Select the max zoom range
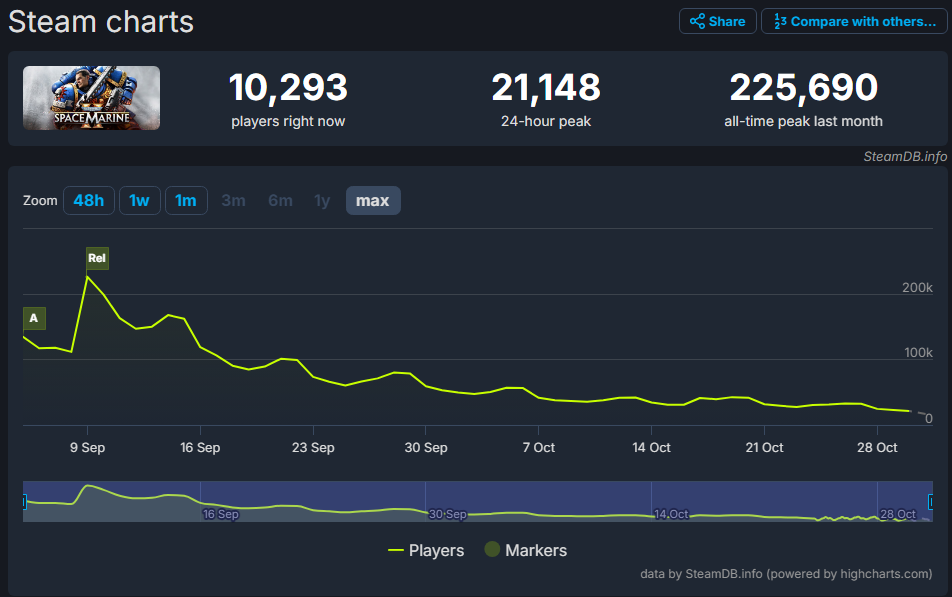The width and height of the screenshot is (952, 597). 373,200
